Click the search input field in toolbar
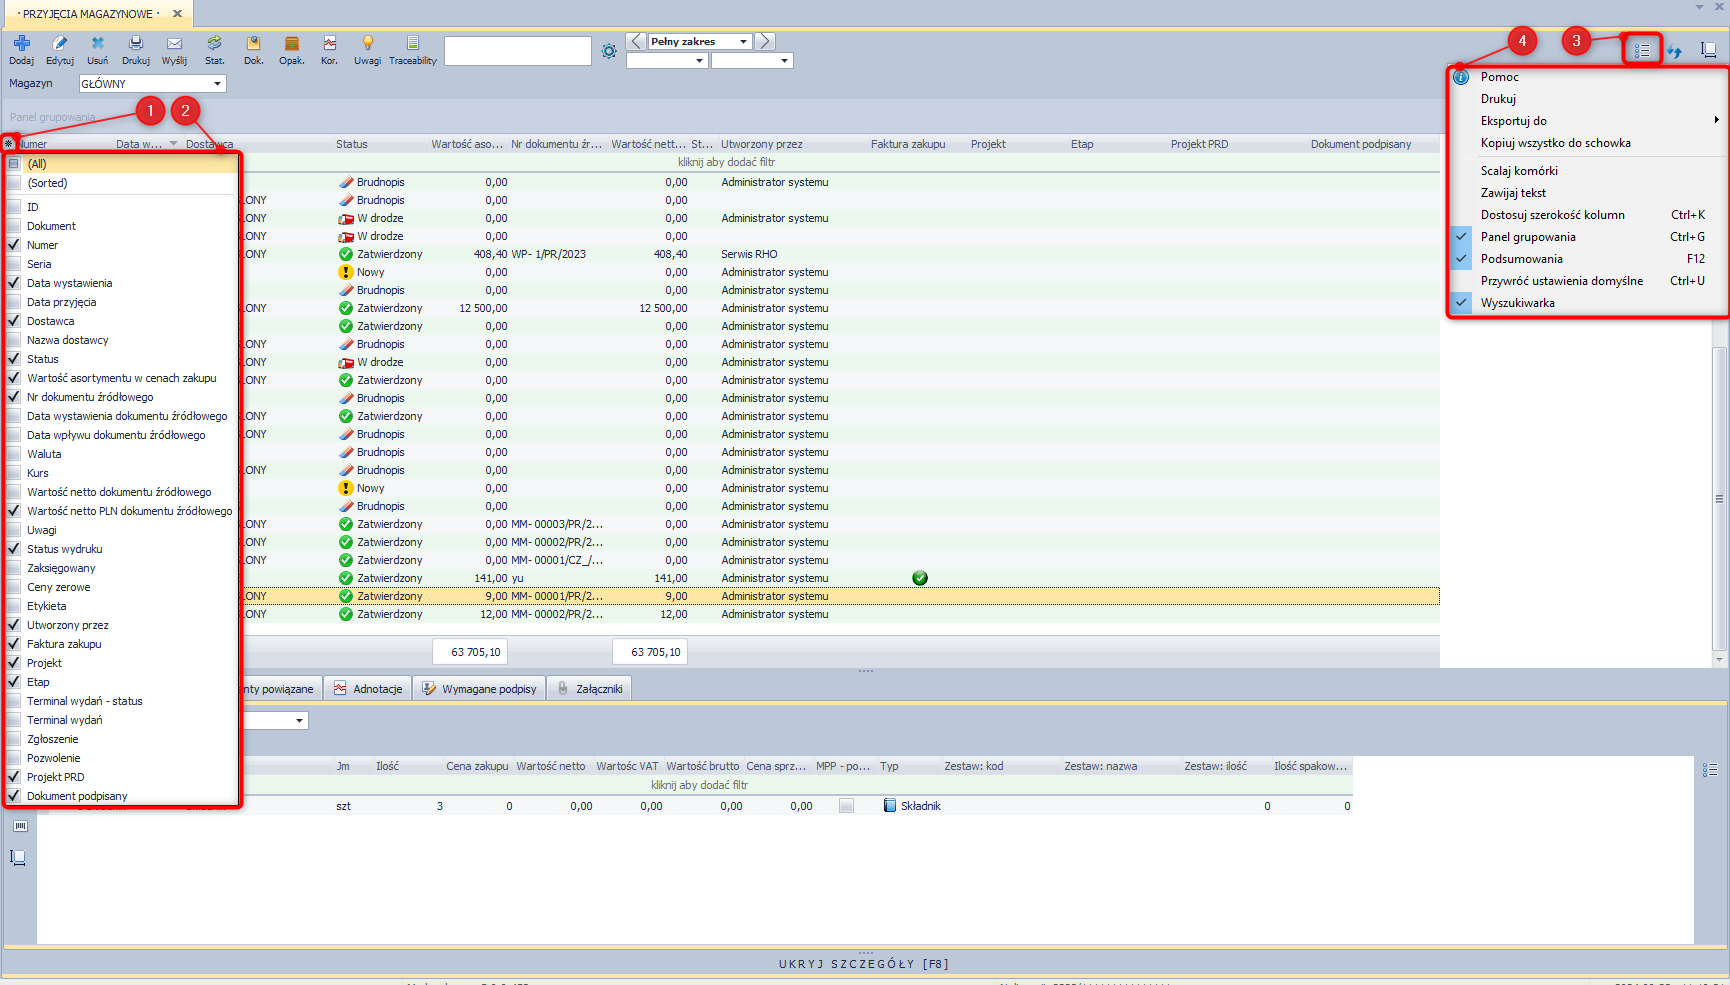Viewport: 1730px width, 985px height. pos(517,51)
